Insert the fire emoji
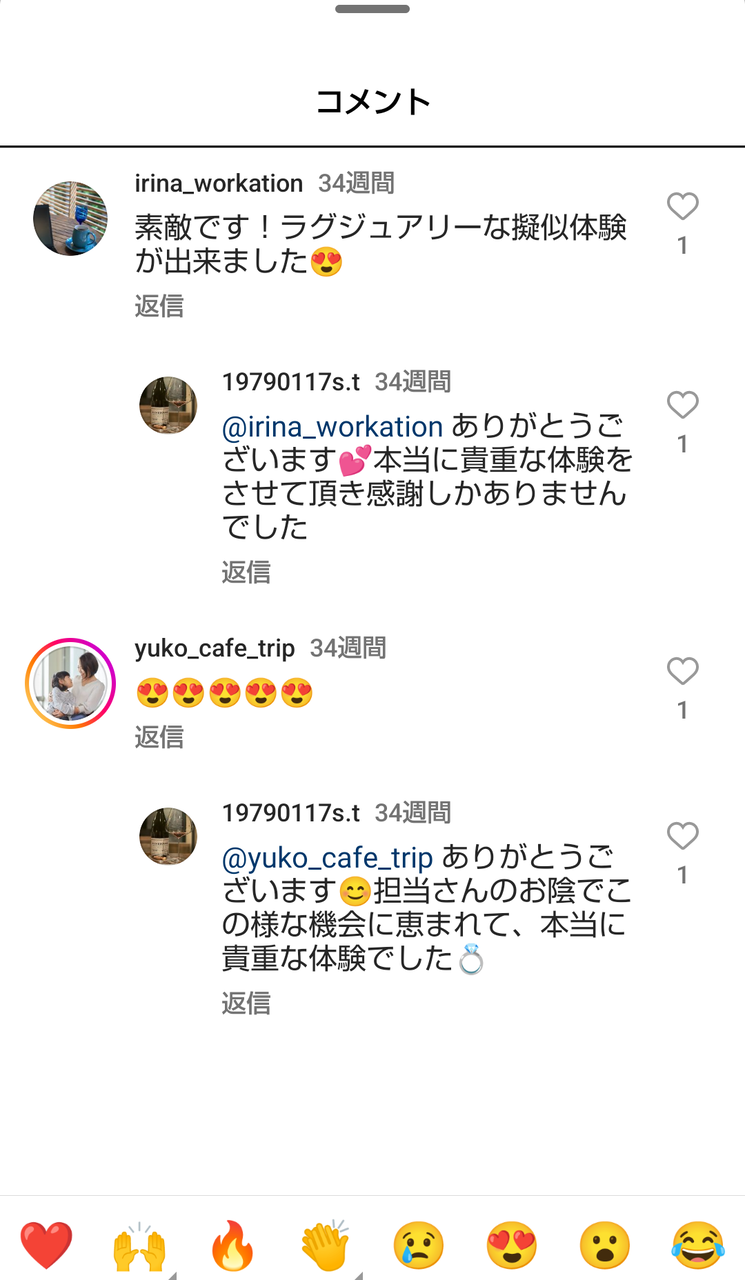745x1280 pixels. click(232, 1246)
